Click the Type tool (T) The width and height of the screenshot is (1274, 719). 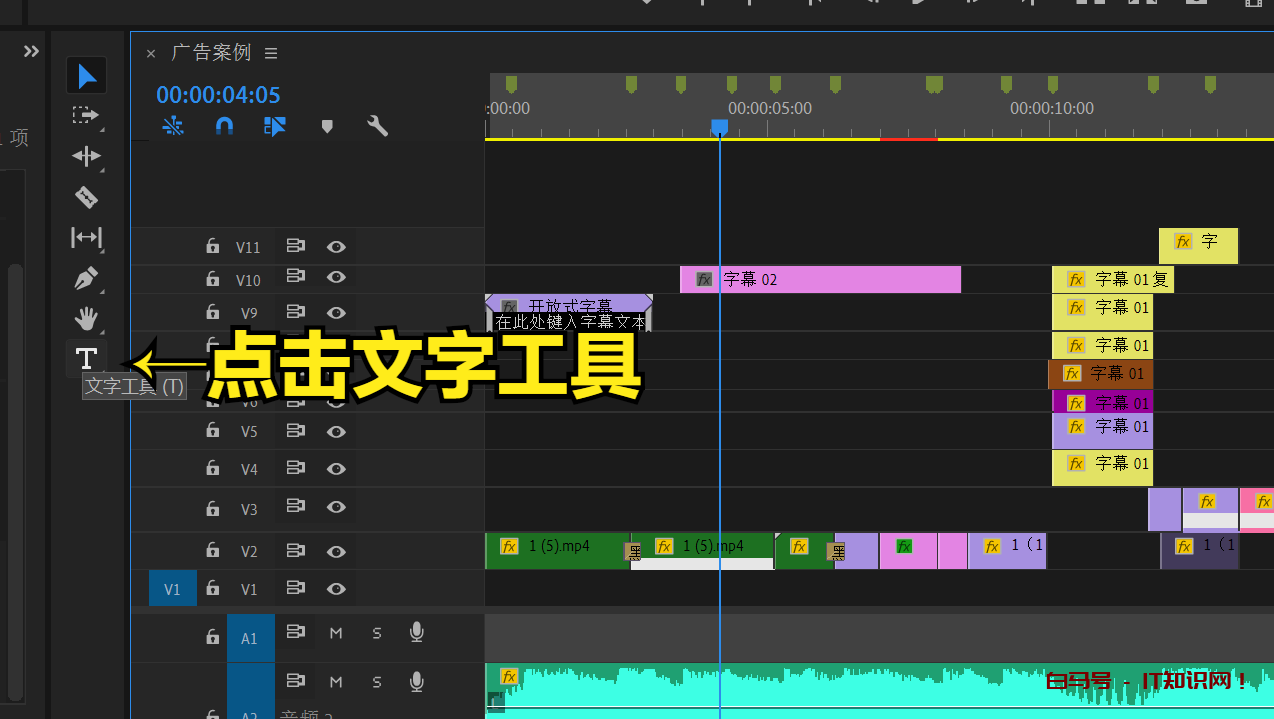click(86, 358)
